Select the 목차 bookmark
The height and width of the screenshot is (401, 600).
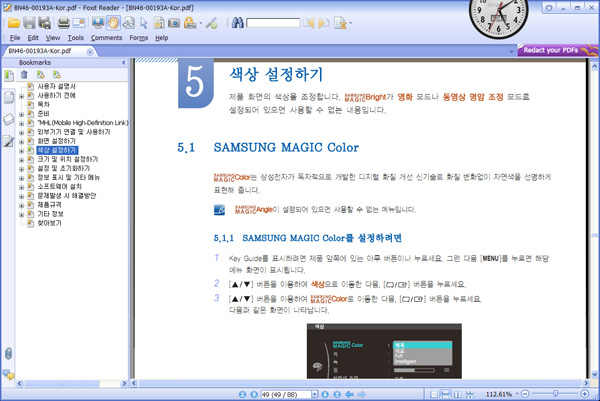[43, 104]
